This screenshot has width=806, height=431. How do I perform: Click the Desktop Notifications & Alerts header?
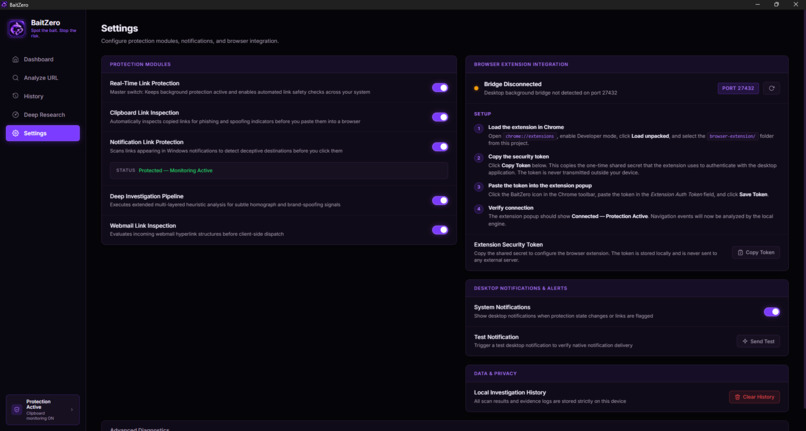[520, 288]
